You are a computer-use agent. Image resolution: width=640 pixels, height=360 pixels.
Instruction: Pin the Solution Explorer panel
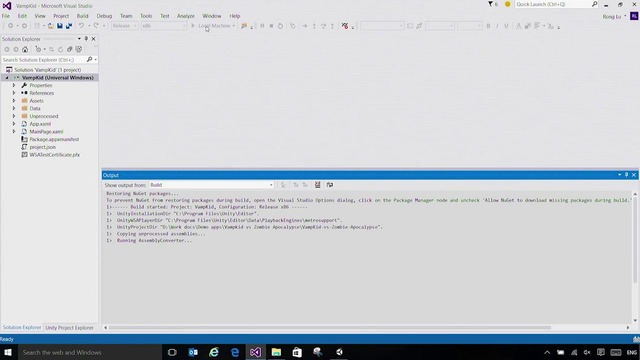(x=86, y=39)
